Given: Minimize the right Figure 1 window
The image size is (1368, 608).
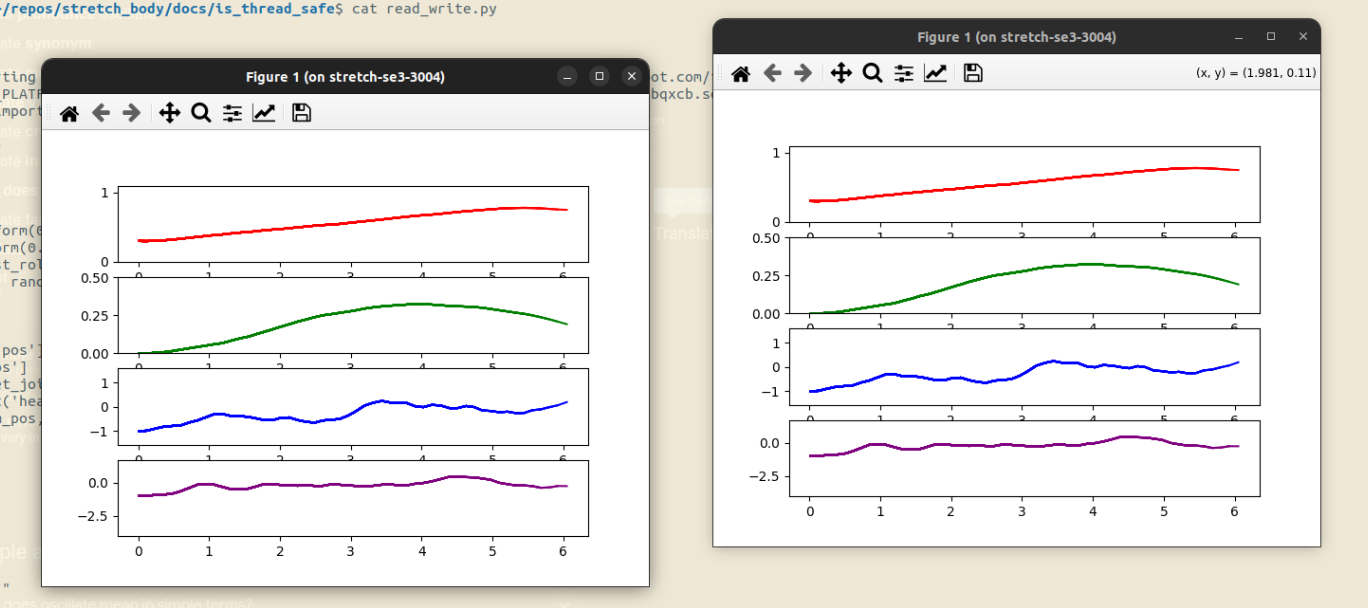Looking at the screenshot, I should click(x=1239, y=37).
